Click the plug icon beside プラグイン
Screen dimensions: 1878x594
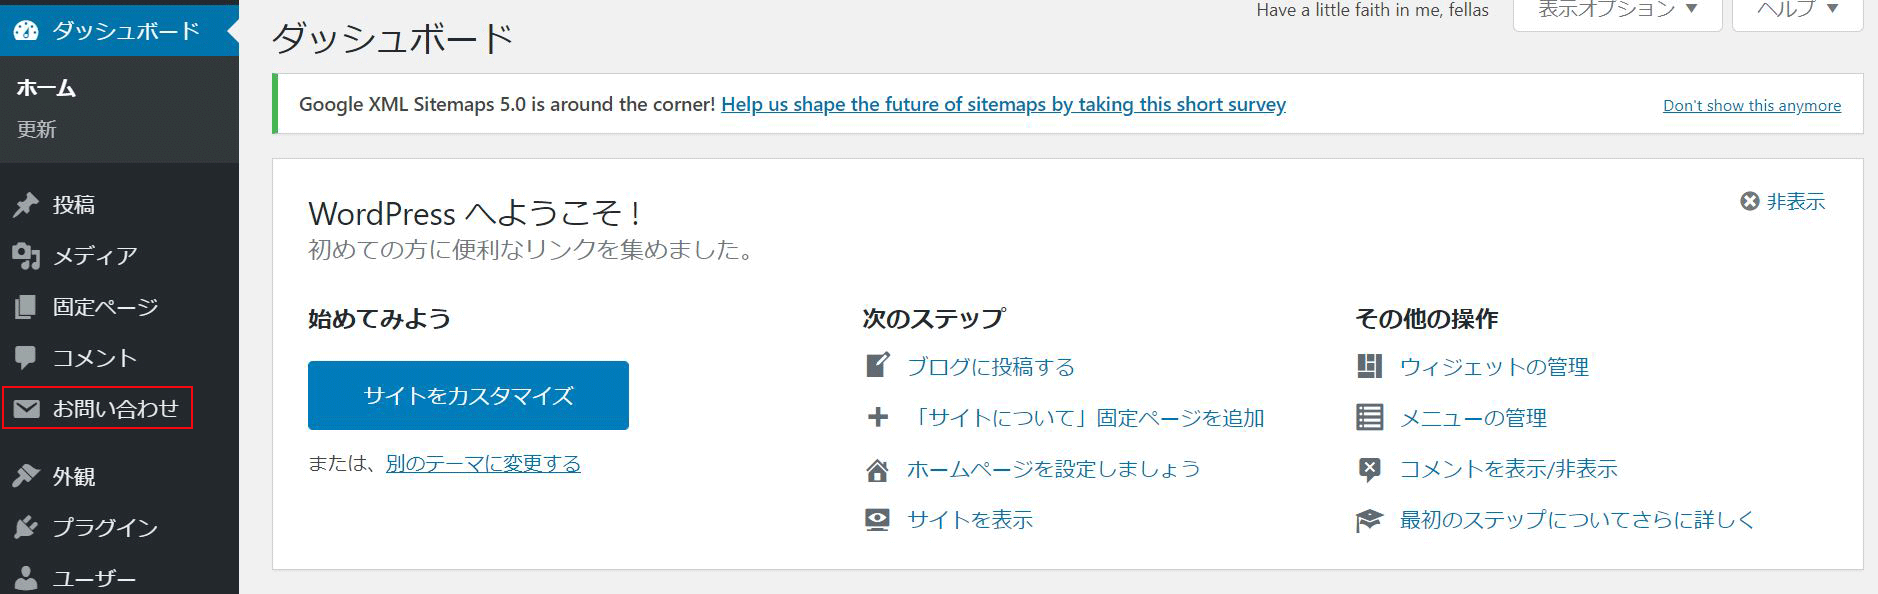26,528
